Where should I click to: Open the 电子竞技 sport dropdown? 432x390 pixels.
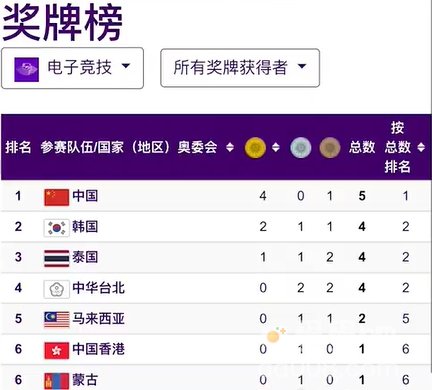pos(72,68)
